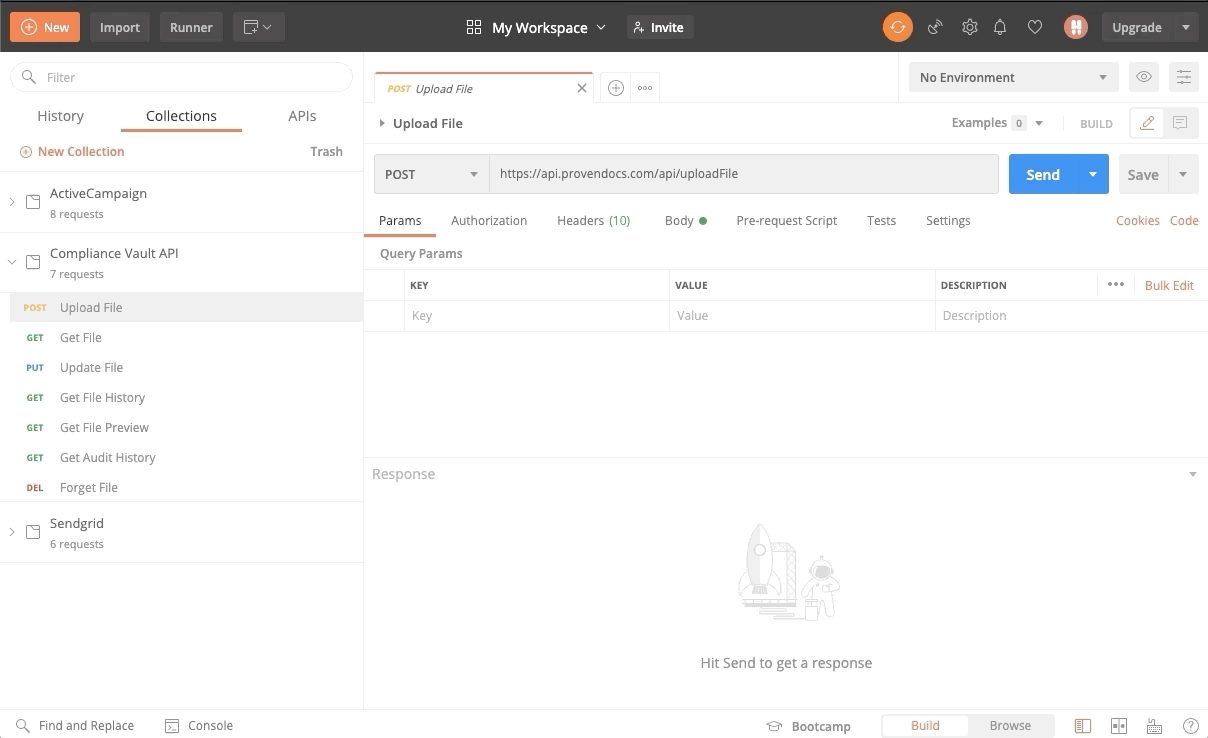Open query params column options ellipsis

(x=1116, y=285)
